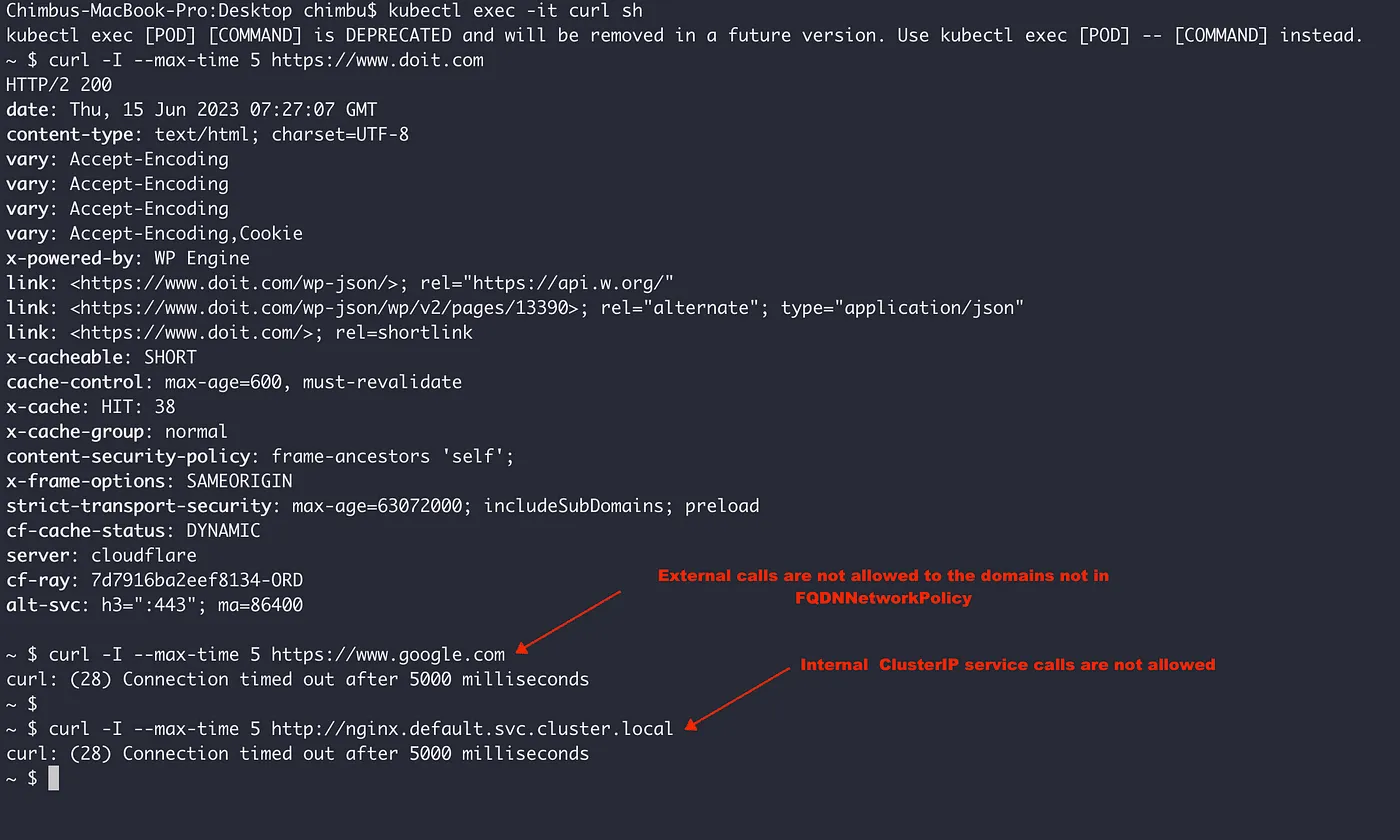The height and width of the screenshot is (840, 1400).
Task: Click the nginx.default.svc.cluster.local URL
Action: [473, 729]
